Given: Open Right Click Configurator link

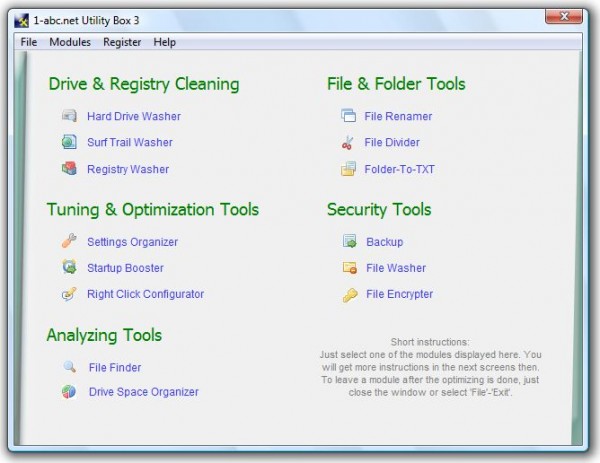Looking at the screenshot, I should pos(145,294).
